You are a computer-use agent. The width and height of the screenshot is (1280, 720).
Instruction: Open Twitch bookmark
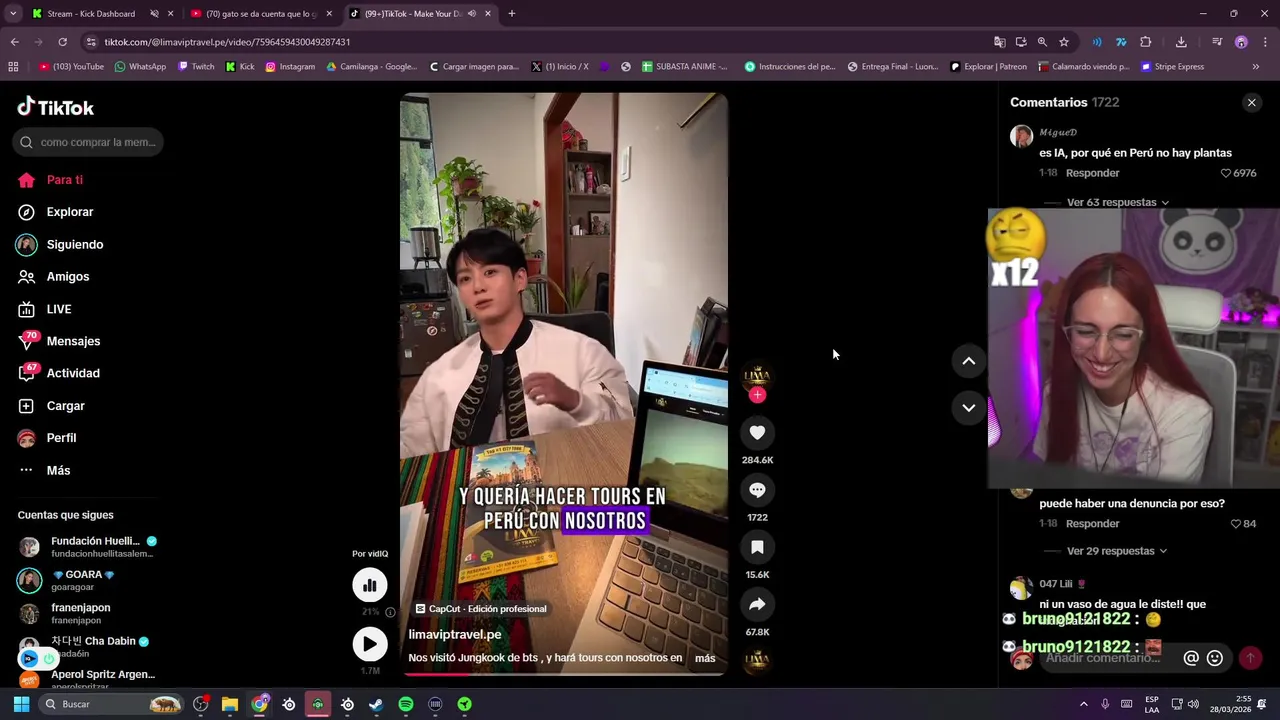(196, 67)
